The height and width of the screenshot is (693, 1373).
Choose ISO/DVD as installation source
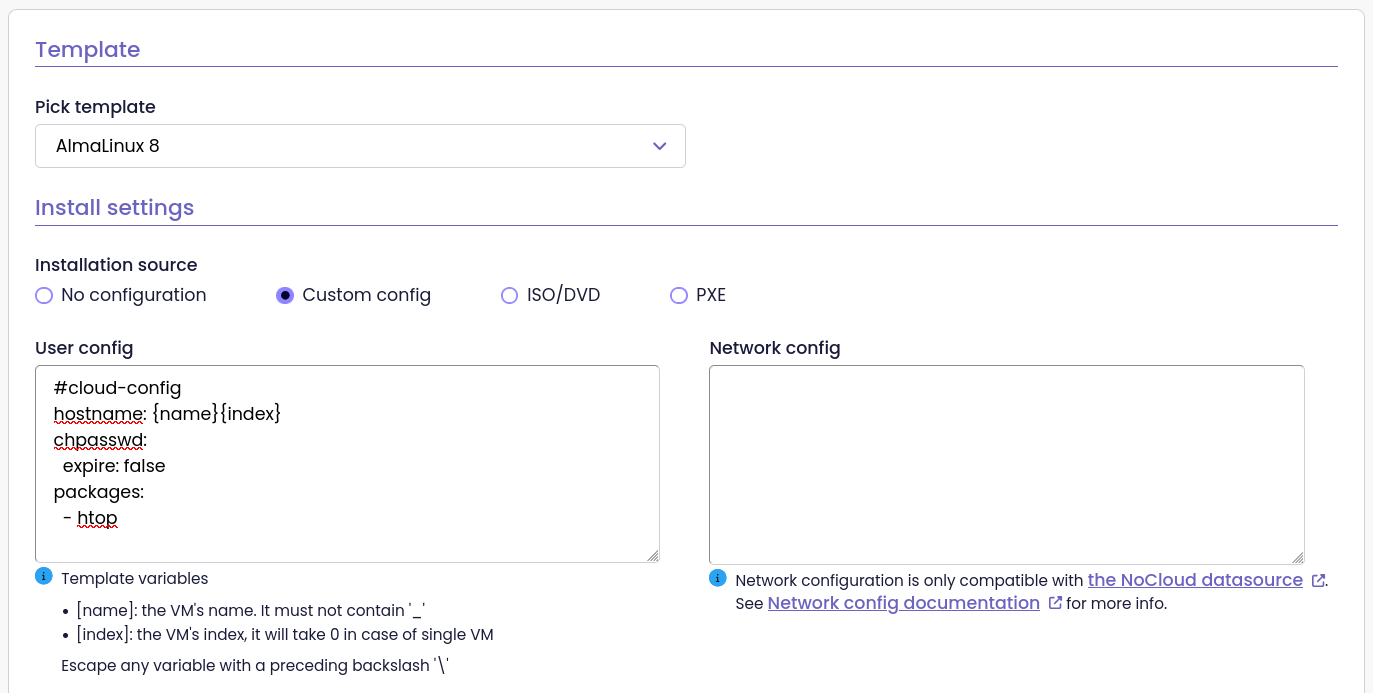coord(510,295)
